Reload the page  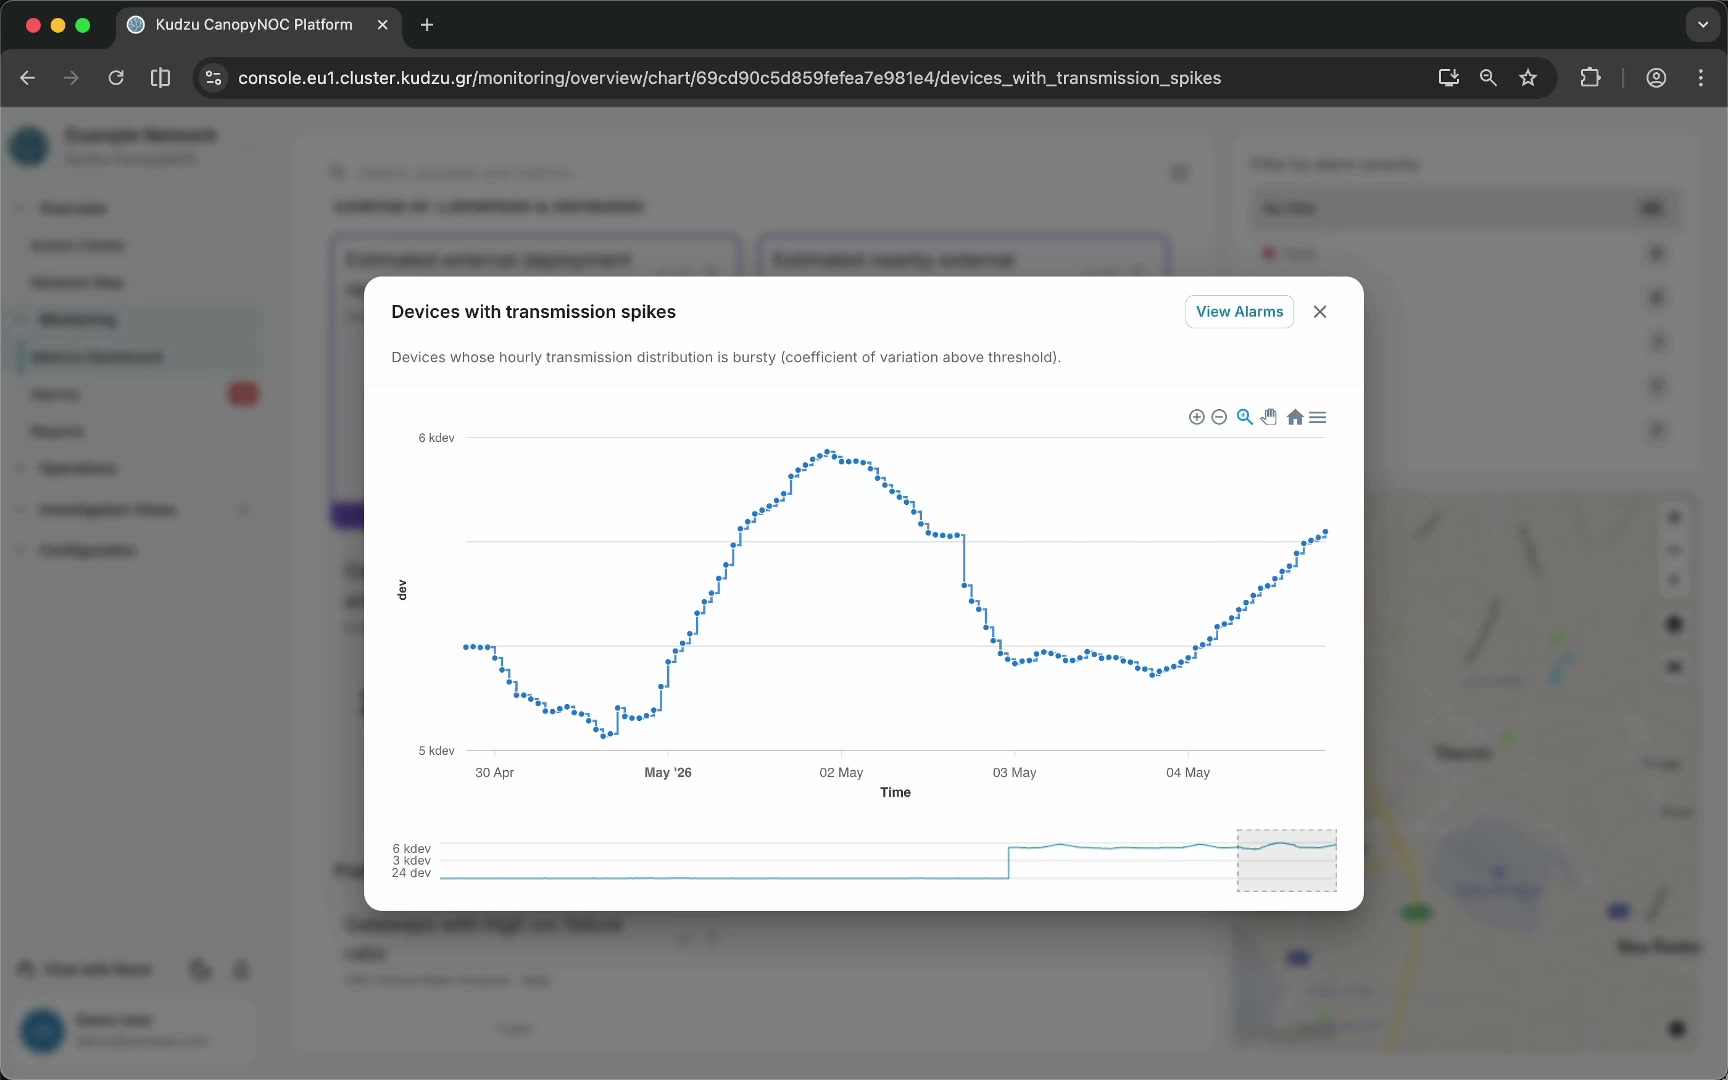(116, 78)
